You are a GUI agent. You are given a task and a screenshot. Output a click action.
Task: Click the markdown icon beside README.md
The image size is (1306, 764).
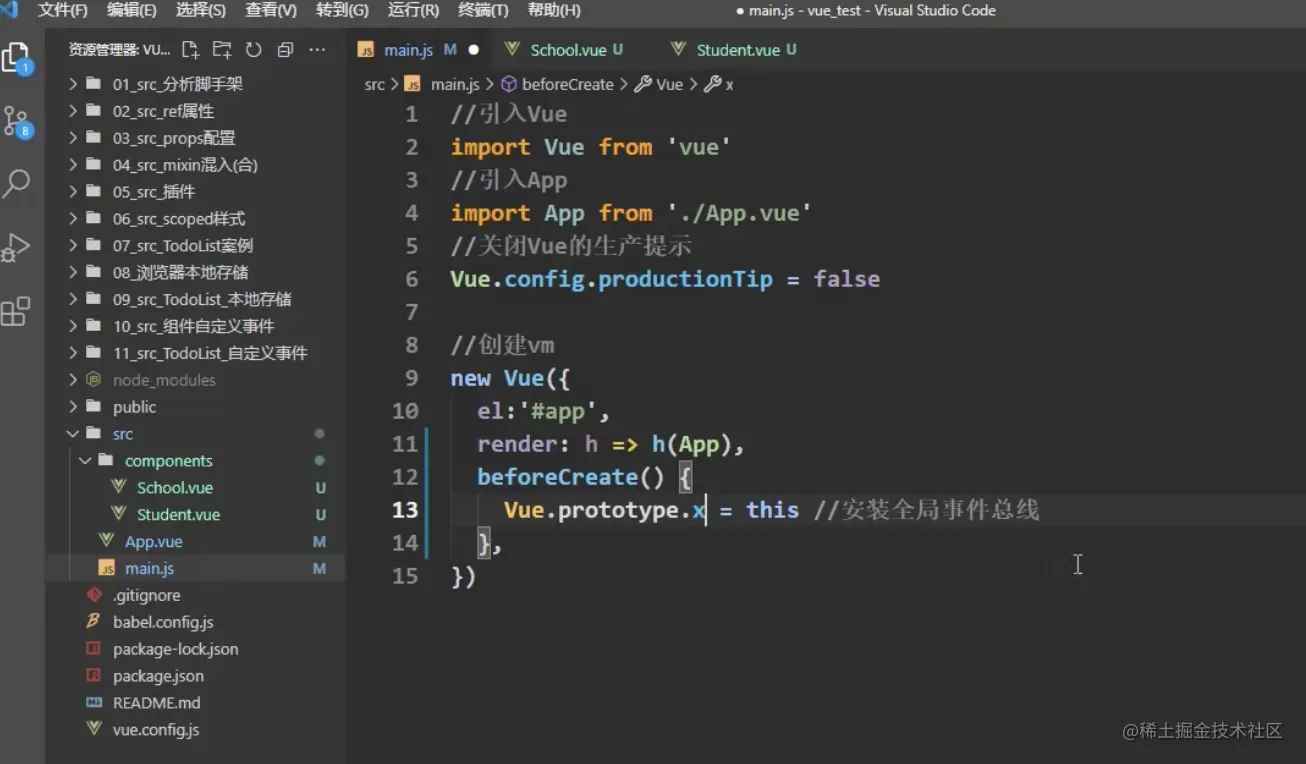click(94, 703)
